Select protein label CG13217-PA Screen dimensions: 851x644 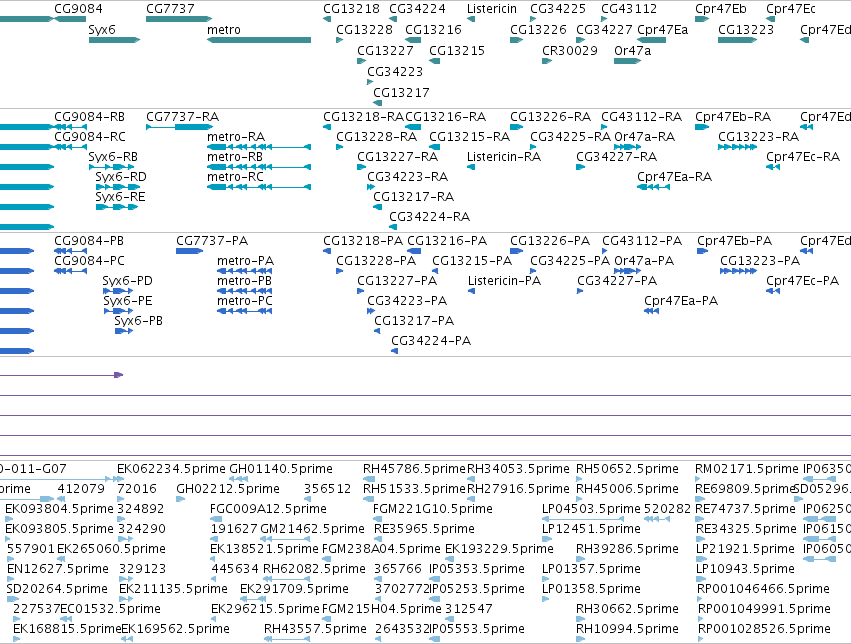414,321
